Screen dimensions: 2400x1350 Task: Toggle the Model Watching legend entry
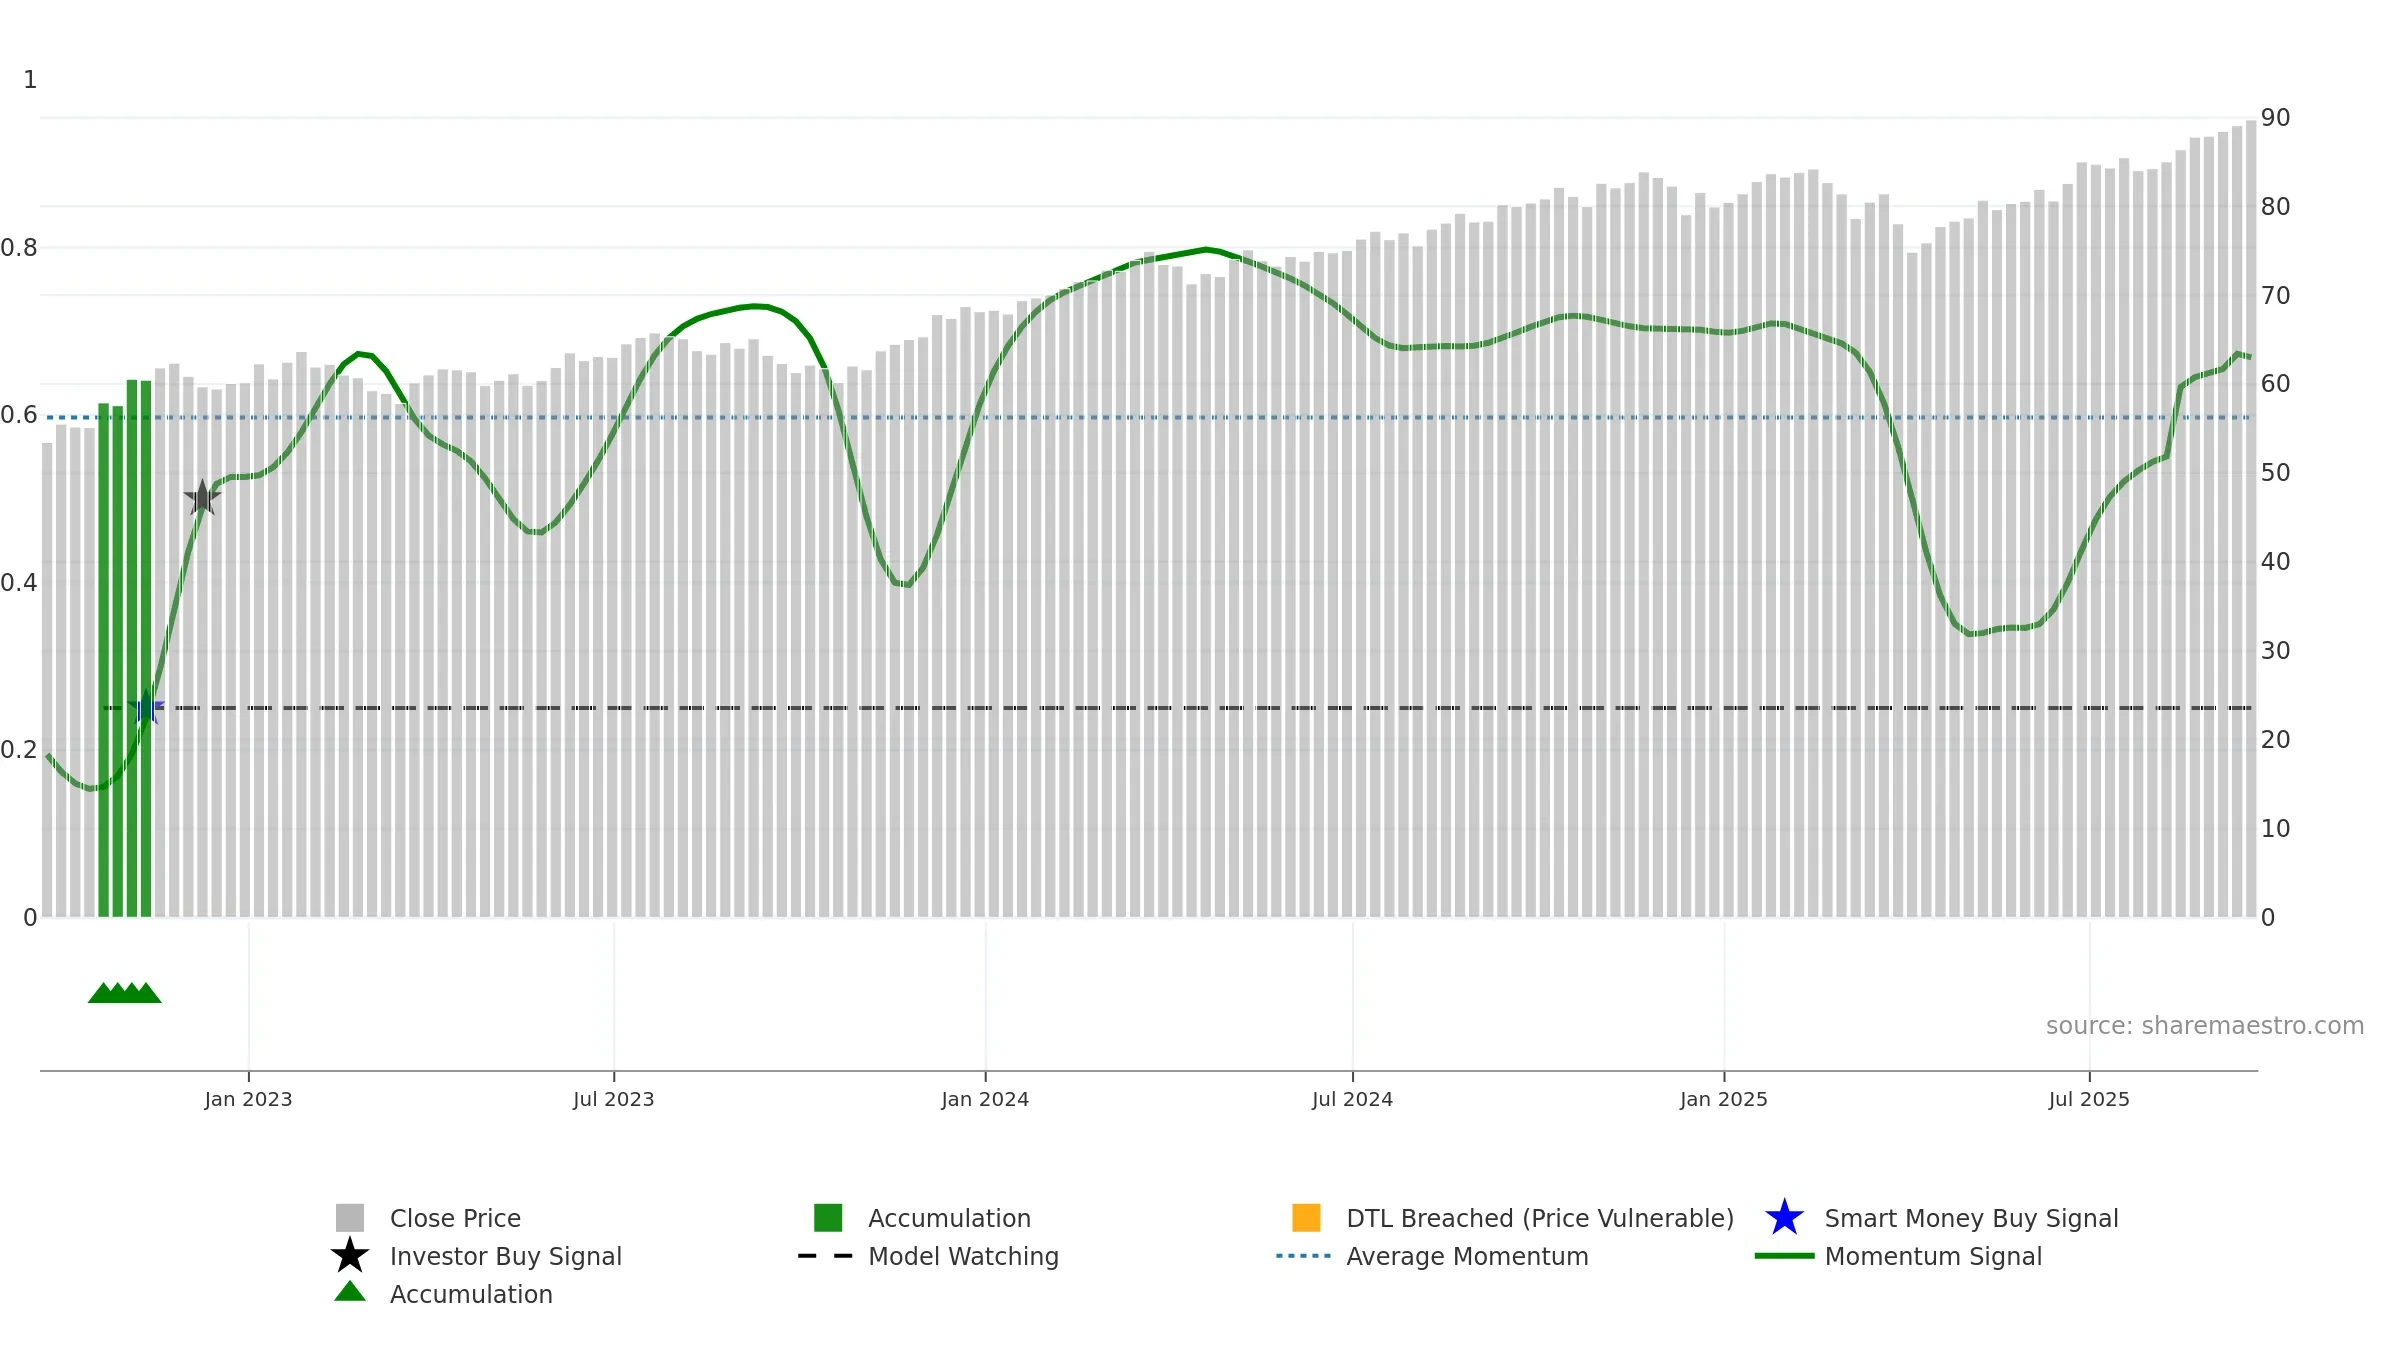[x=928, y=1256]
